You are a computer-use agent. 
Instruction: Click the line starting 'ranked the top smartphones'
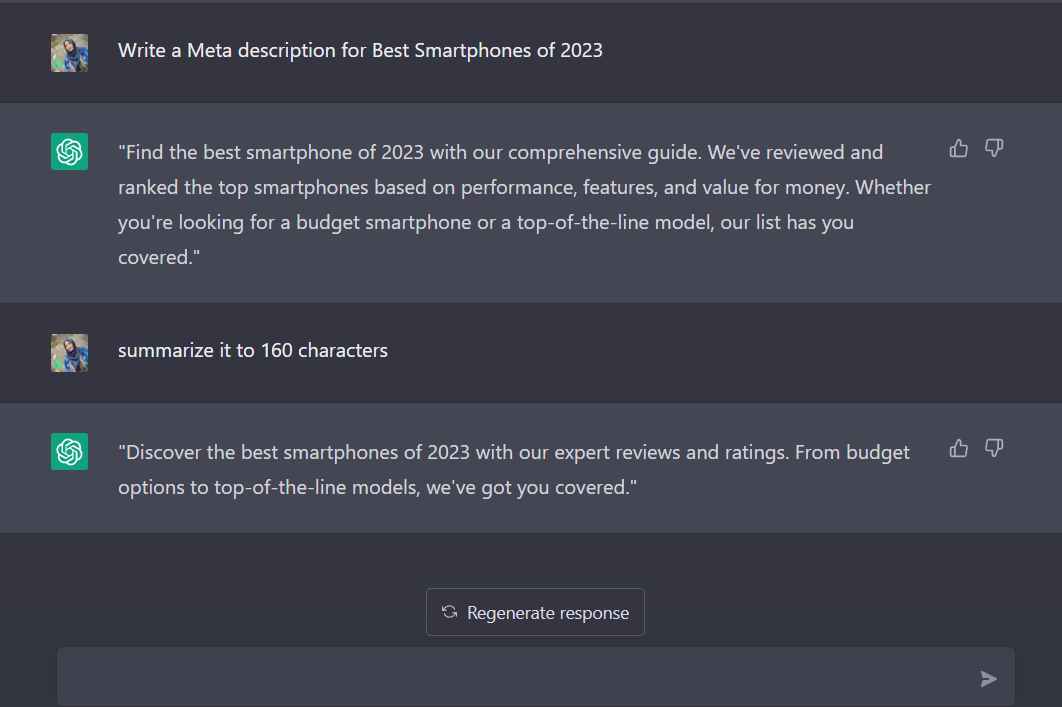click(524, 187)
